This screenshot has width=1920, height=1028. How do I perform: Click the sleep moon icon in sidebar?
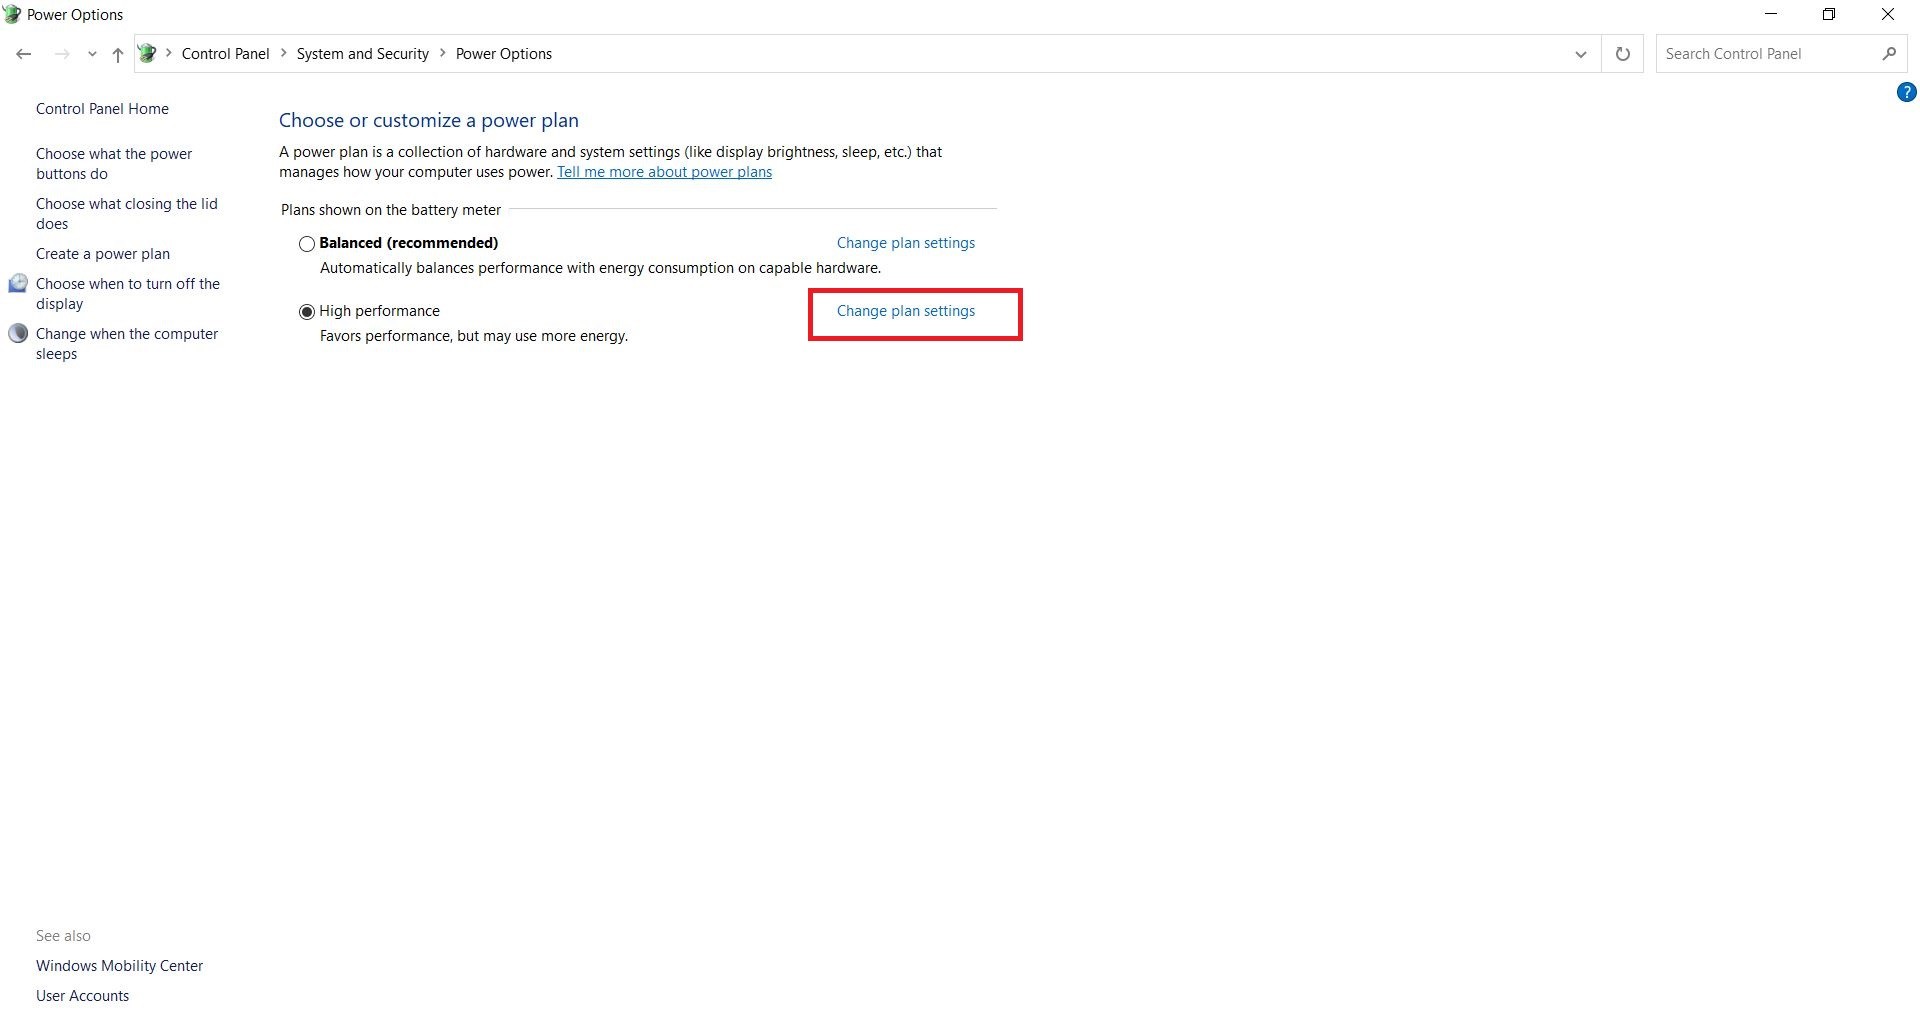click(x=18, y=333)
